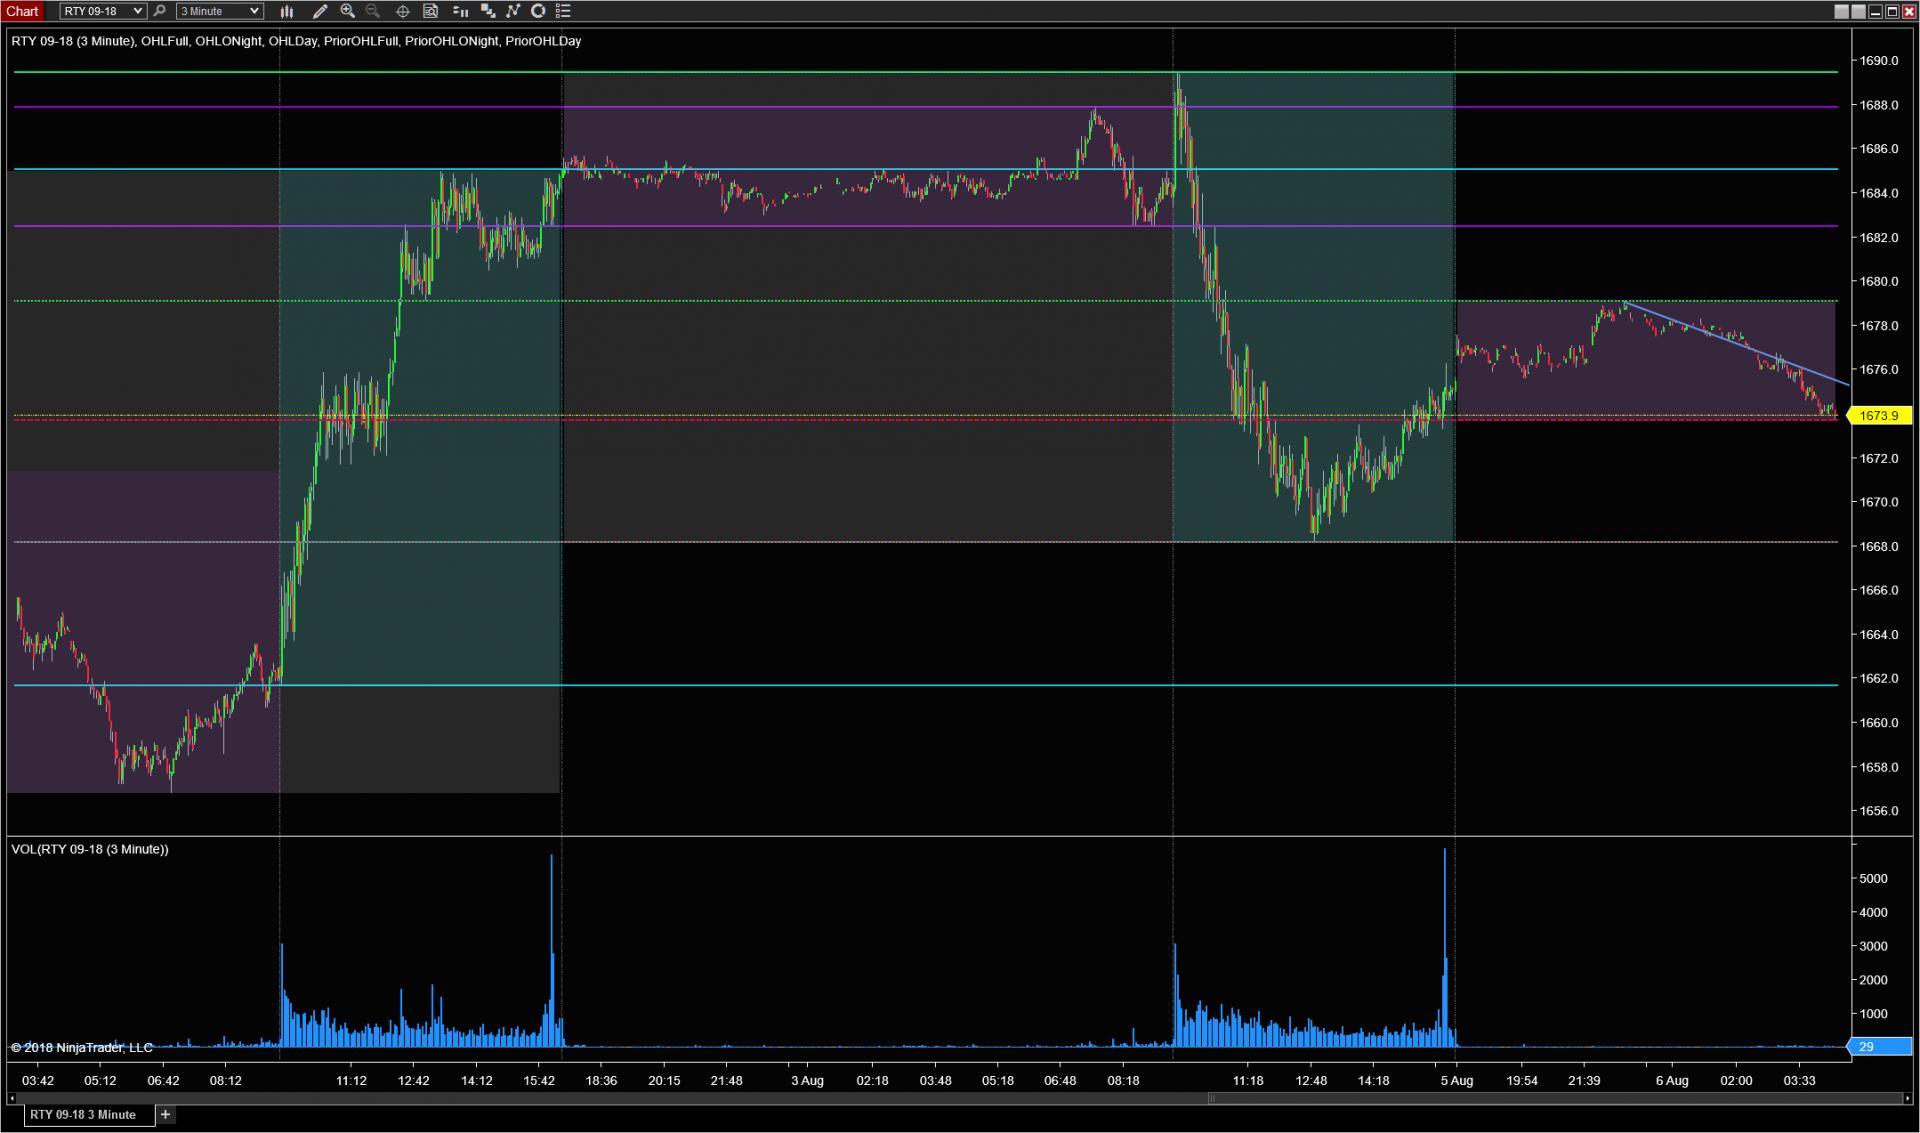1920x1133 pixels.
Task: Open the Data Box icon
Action: pyautogui.click(x=430, y=11)
